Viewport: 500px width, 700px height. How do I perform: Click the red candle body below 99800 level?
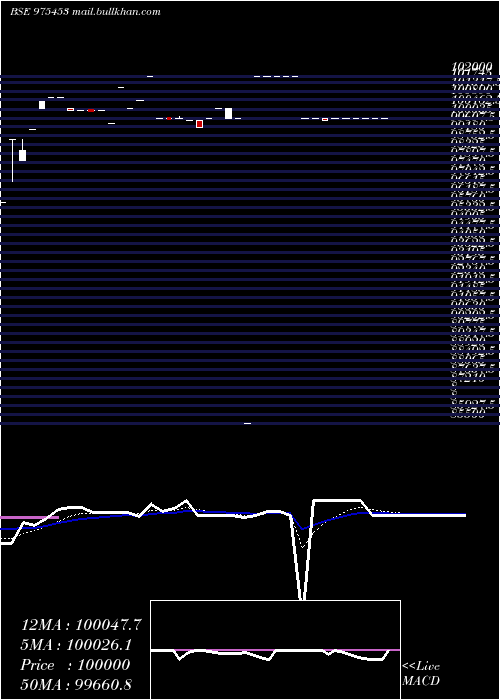click(x=199, y=124)
